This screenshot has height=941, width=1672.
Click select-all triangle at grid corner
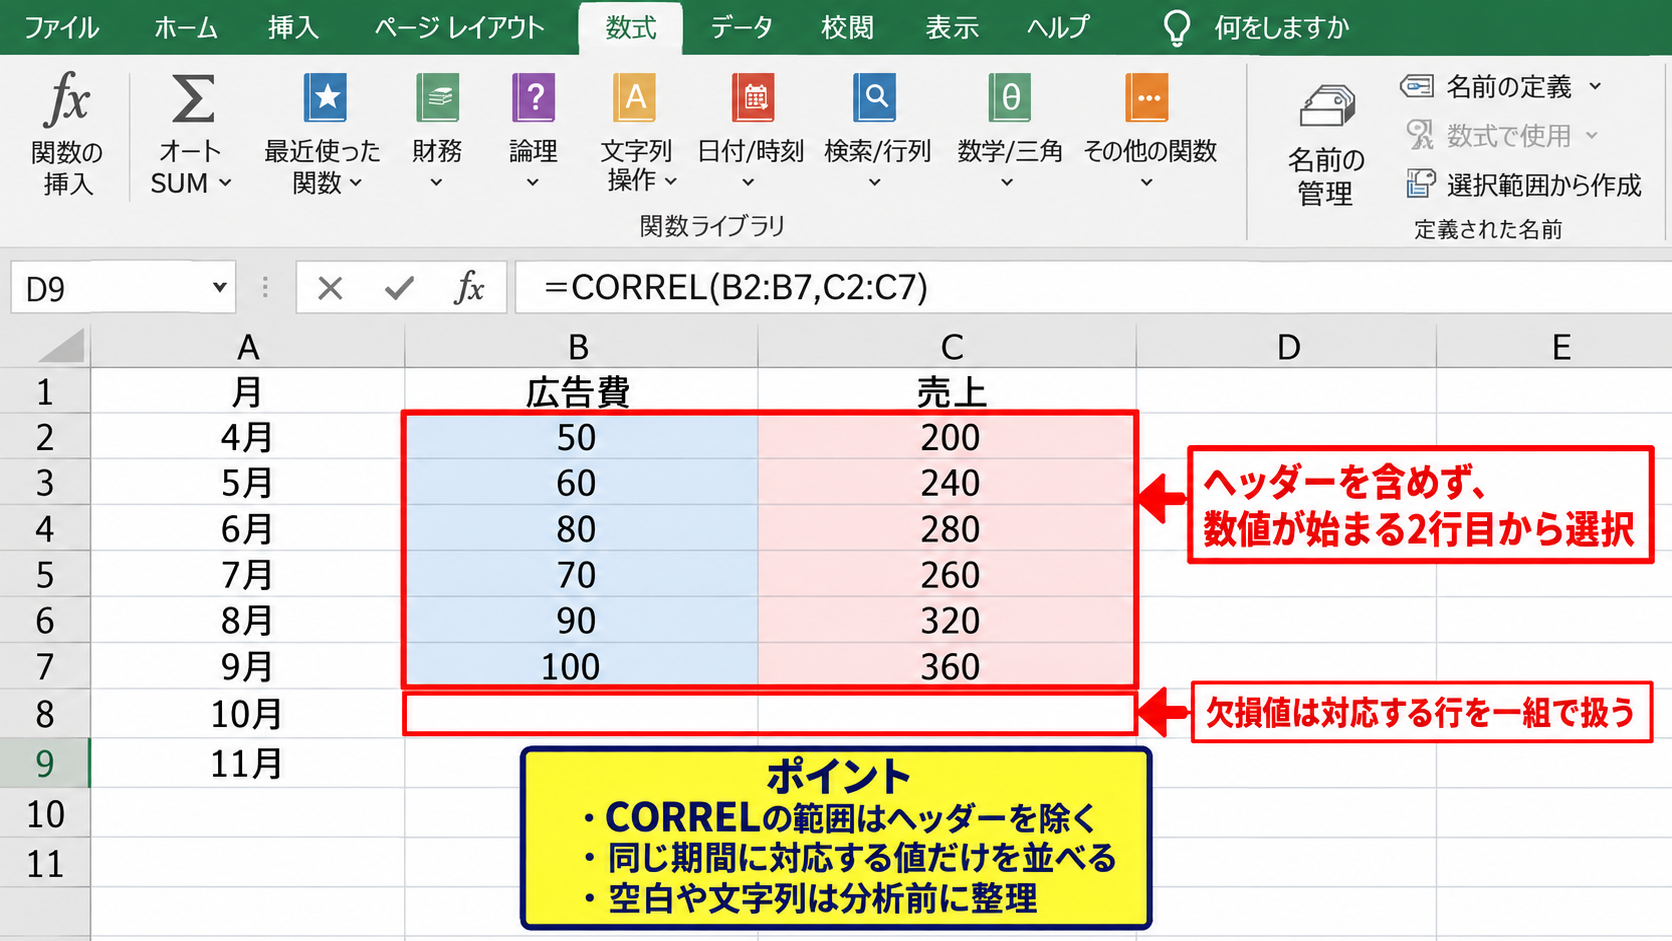(x=62, y=347)
